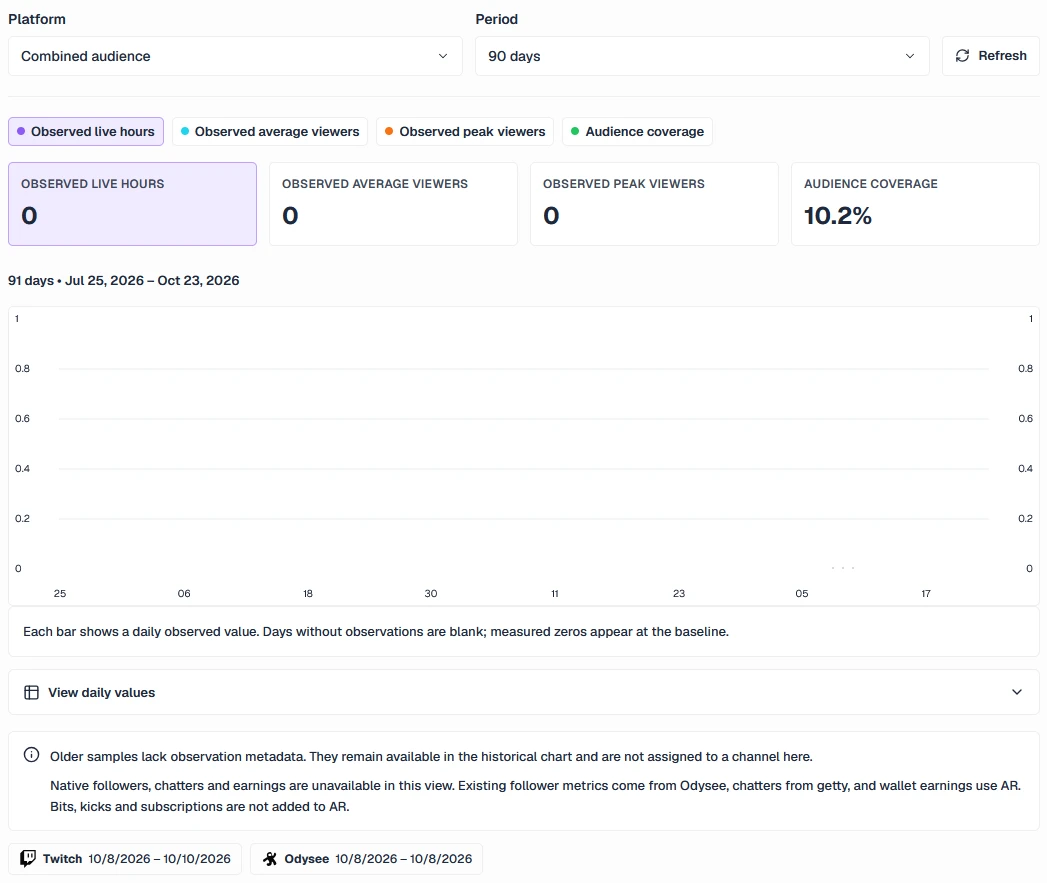The height and width of the screenshot is (883, 1047).
Task: Select the Observed Peak Viewers stat card
Action: click(654, 204)
